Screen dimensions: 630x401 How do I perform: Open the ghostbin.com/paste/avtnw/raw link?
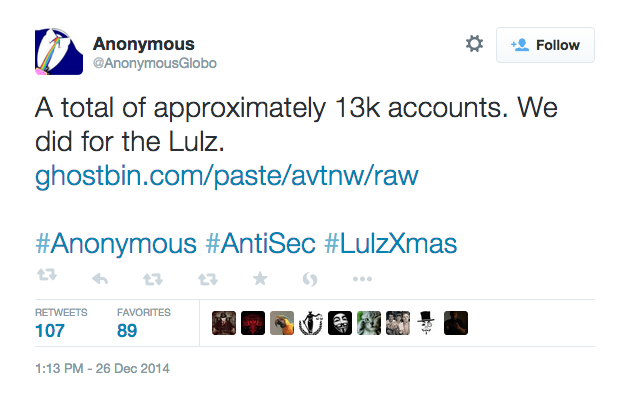226,176
